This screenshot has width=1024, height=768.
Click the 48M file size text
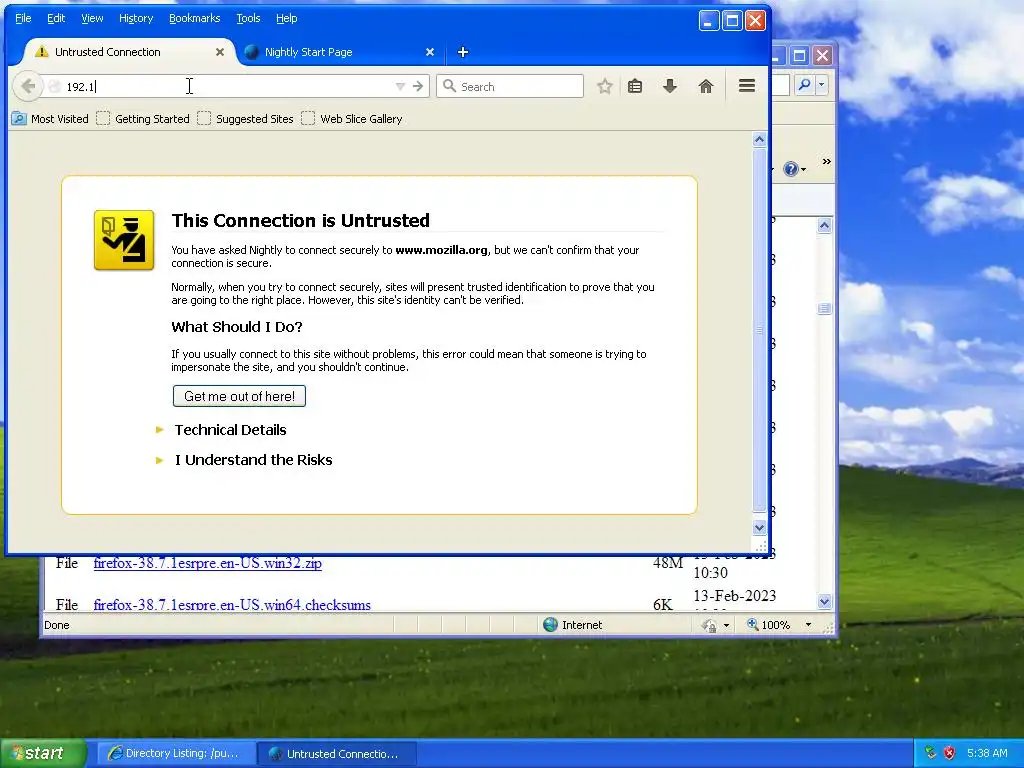(x=668, y=563)
